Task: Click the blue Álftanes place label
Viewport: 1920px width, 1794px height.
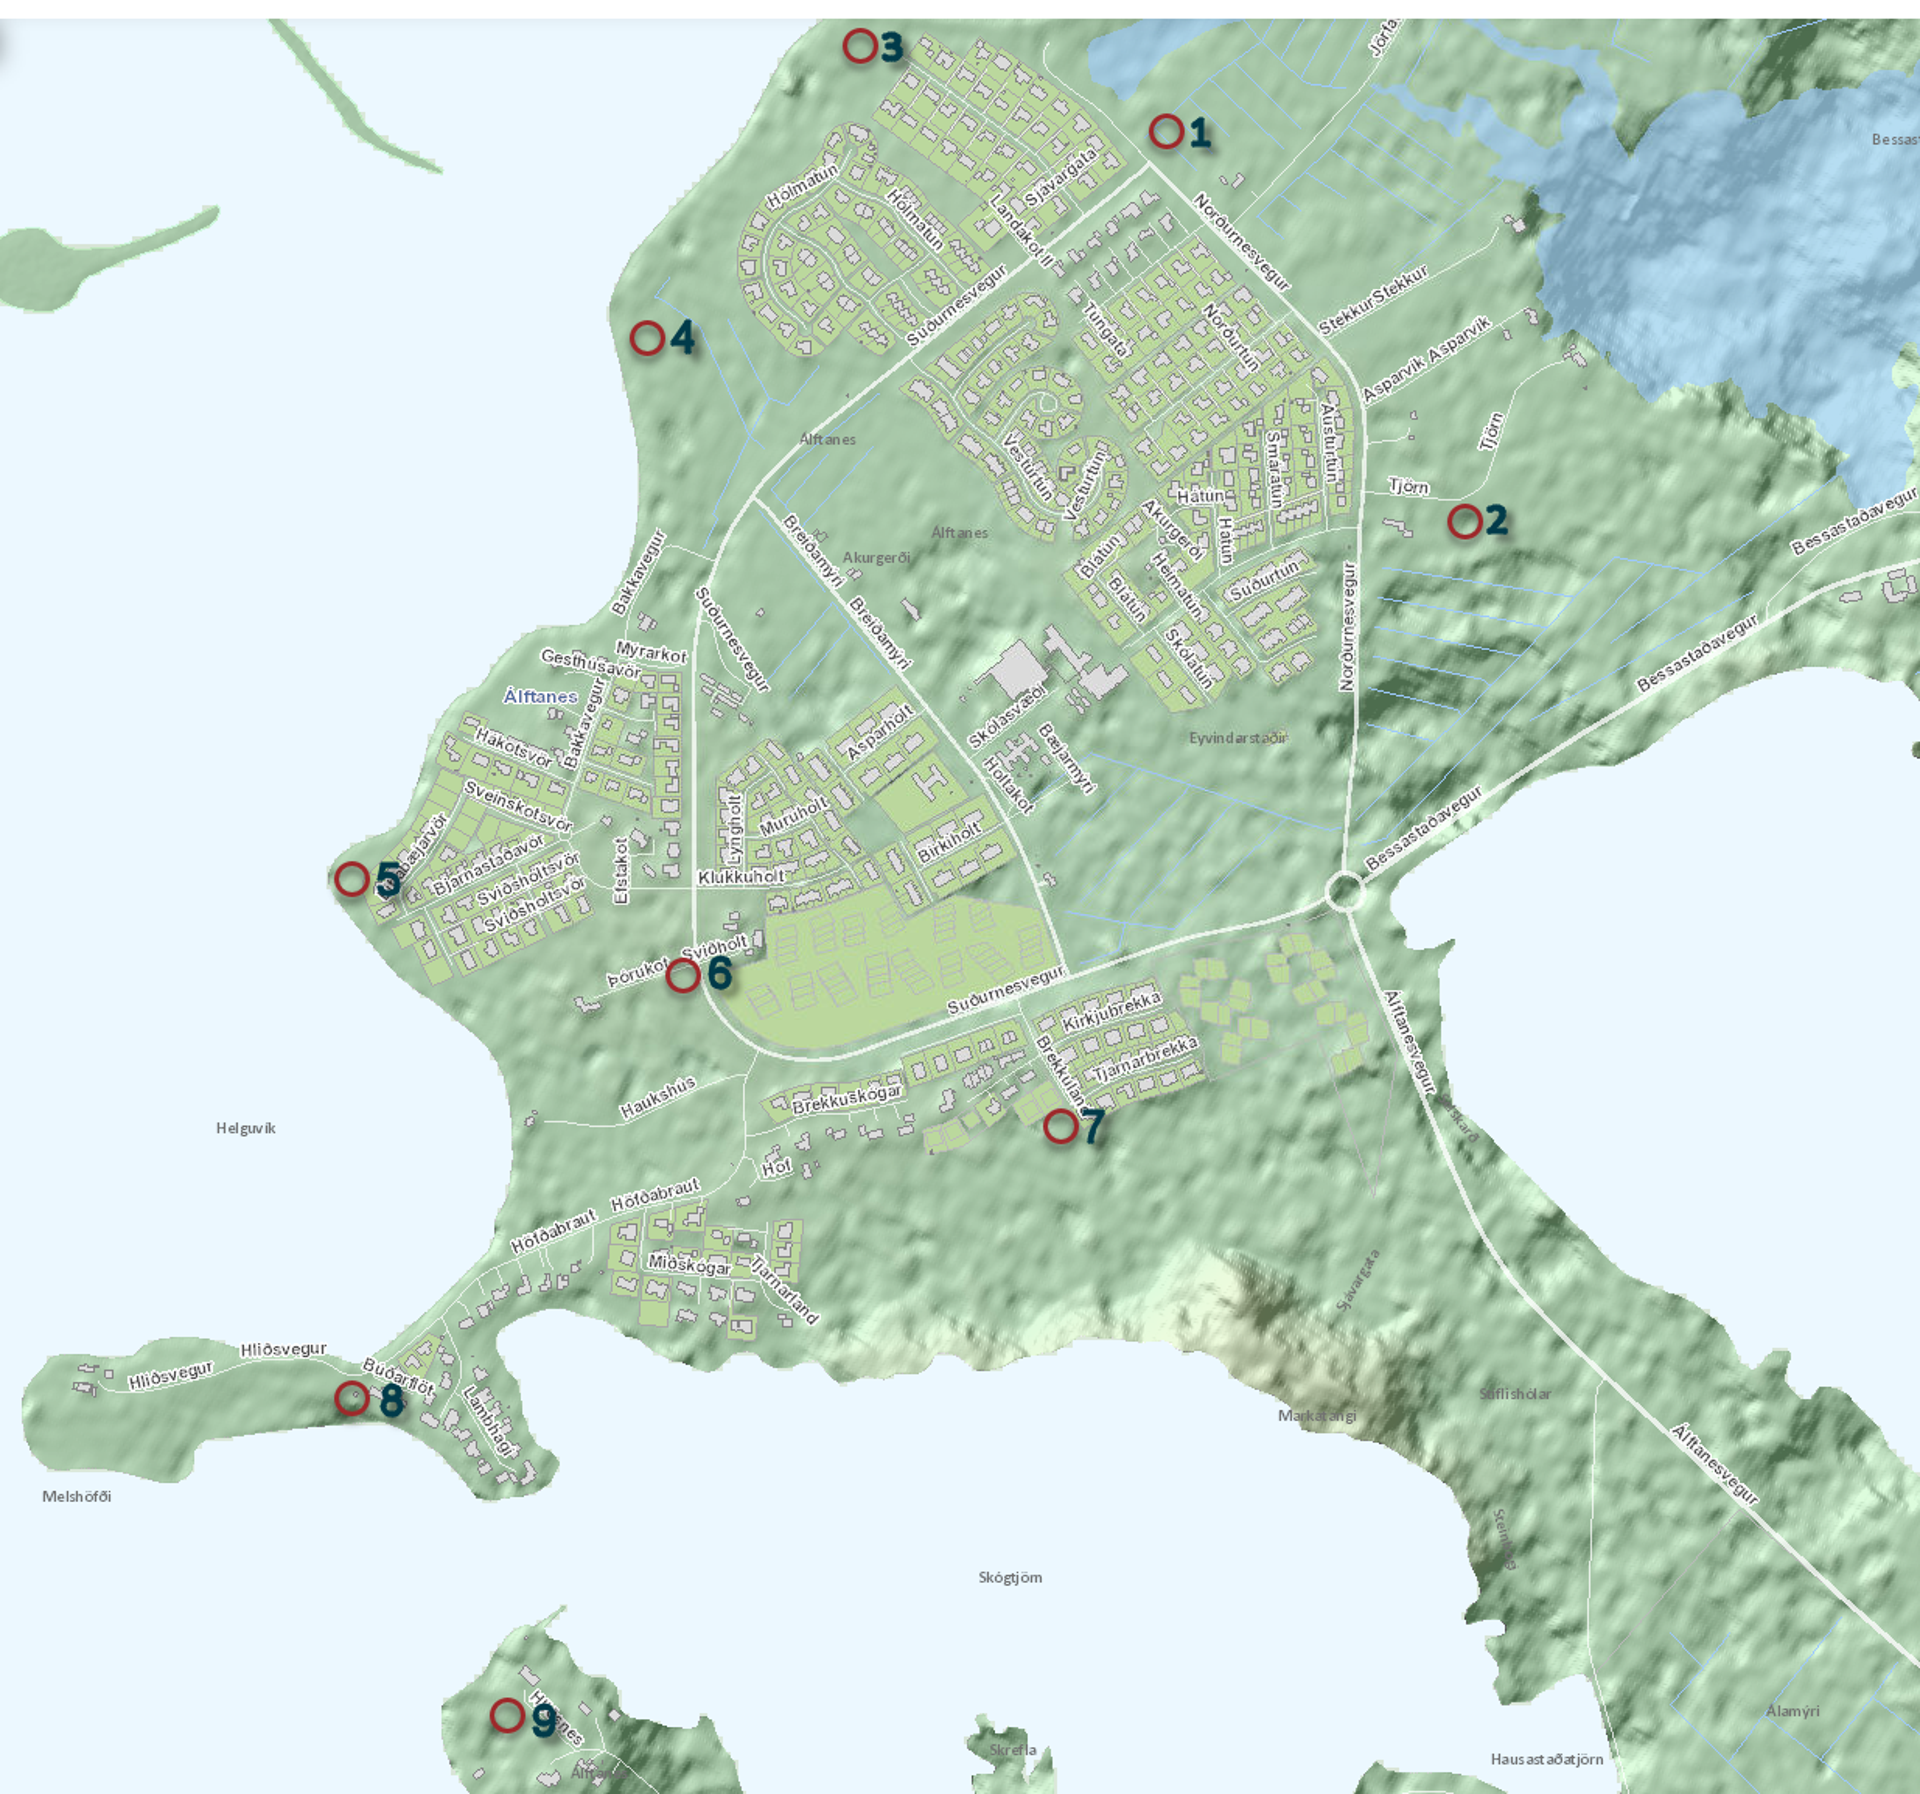Action: pos(540,696)
